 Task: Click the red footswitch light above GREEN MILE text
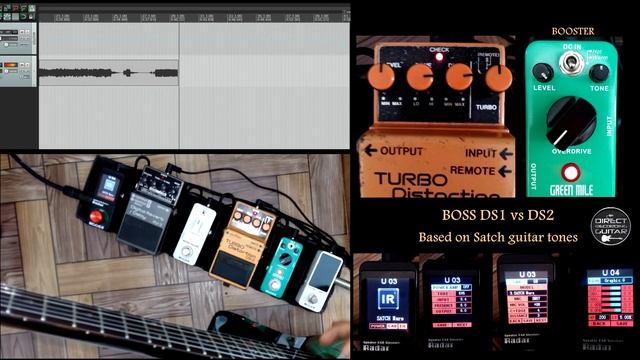point(571,173)
